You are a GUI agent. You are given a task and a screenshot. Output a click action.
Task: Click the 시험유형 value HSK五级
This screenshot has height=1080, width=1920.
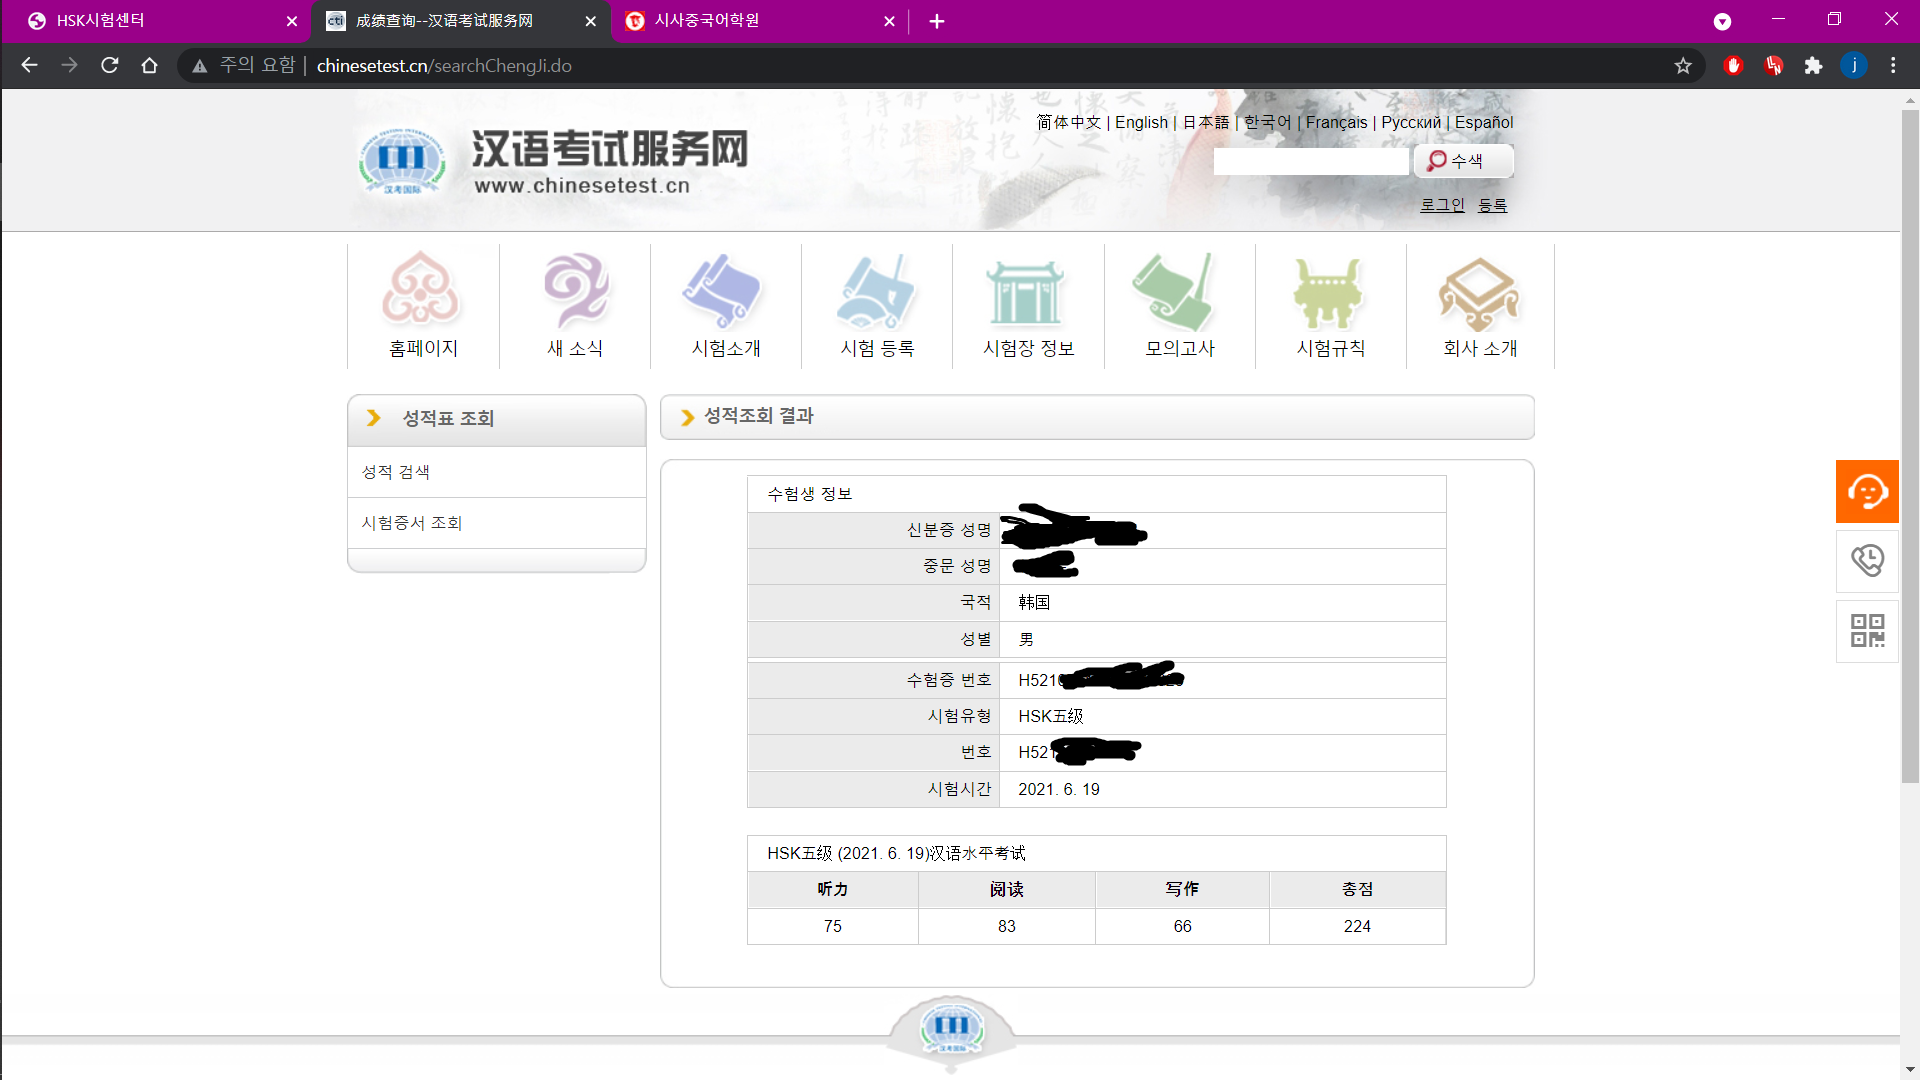coord(1050,716)
